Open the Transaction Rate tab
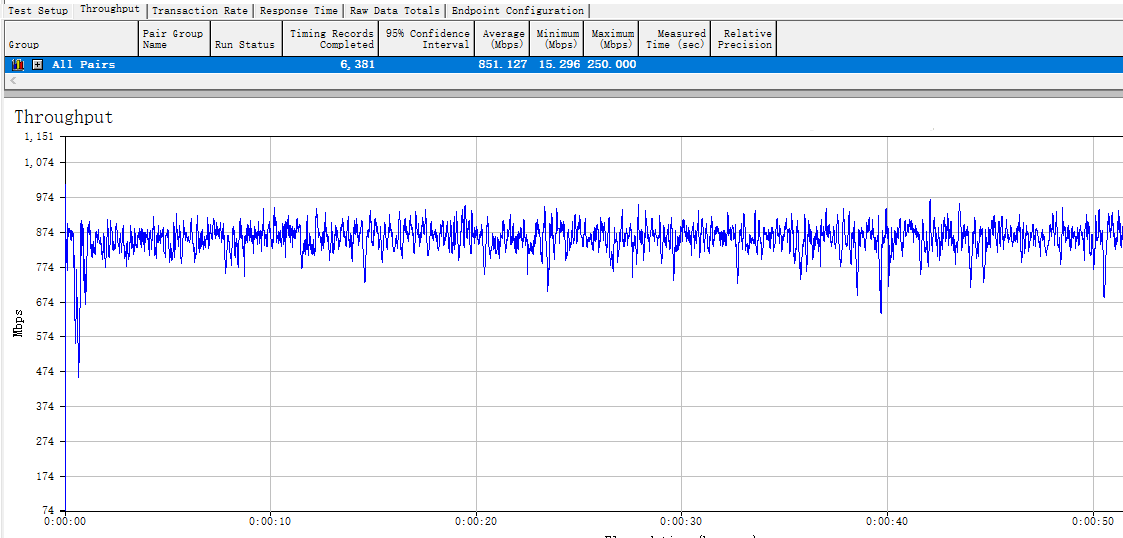The width and height of the screenshot is (1123, 538). [x=199, y=11]
